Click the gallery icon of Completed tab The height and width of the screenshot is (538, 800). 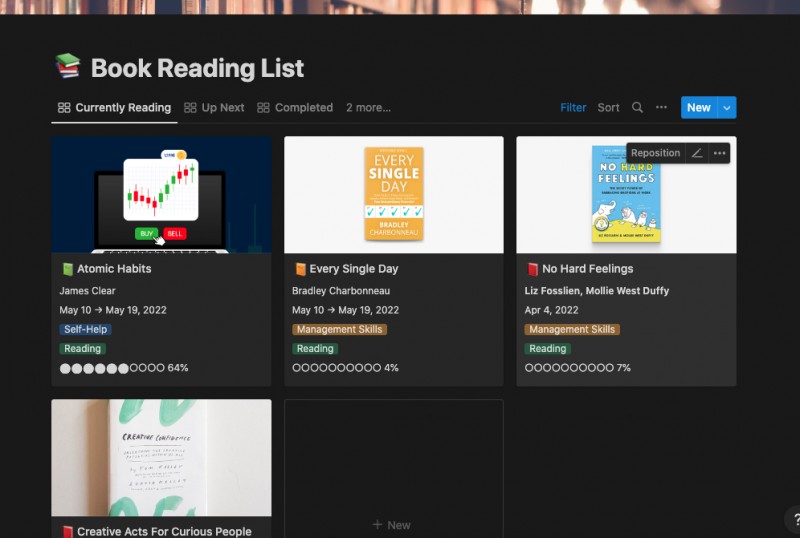tap(263, 108)
